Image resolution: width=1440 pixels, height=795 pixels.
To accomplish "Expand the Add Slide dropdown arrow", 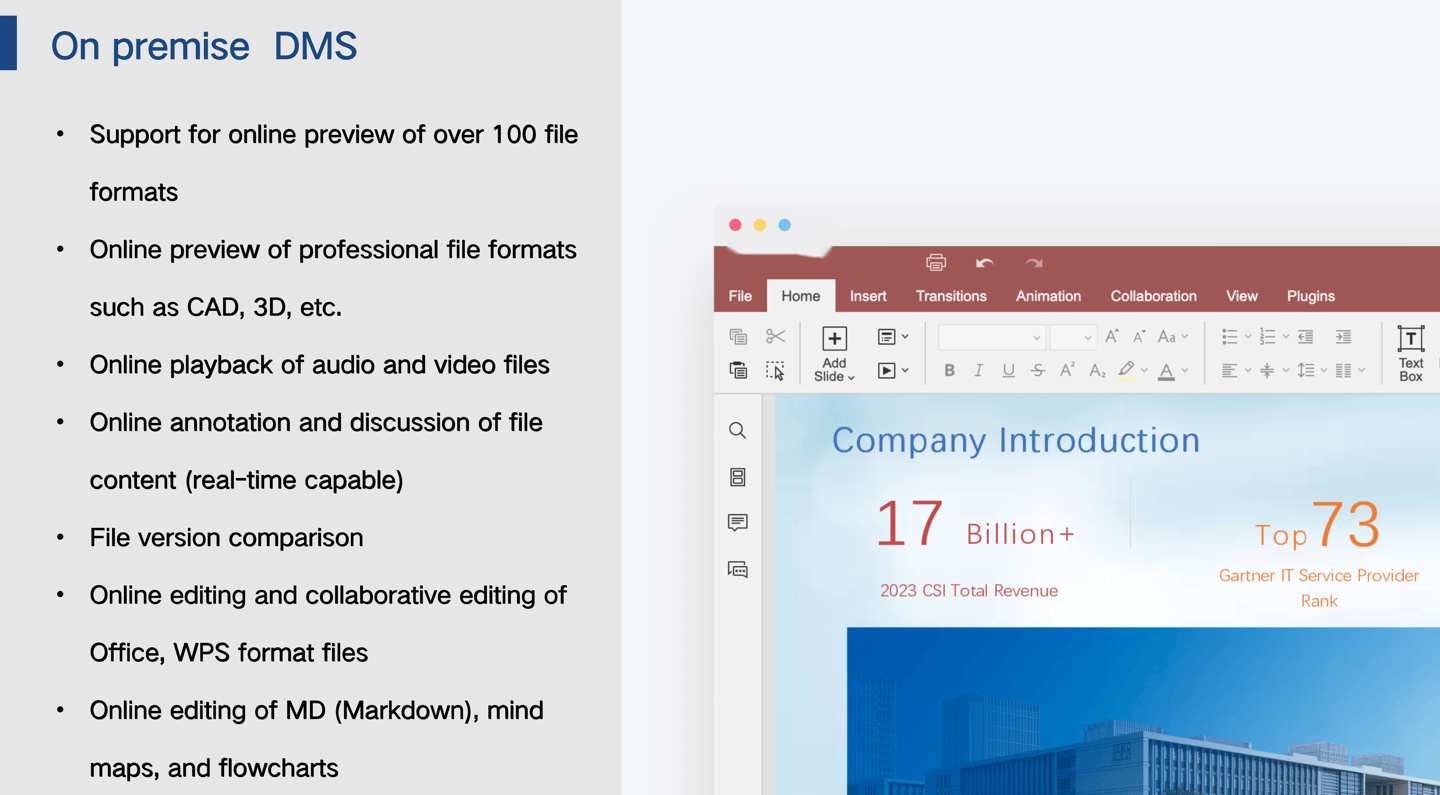I will point(851,377).
